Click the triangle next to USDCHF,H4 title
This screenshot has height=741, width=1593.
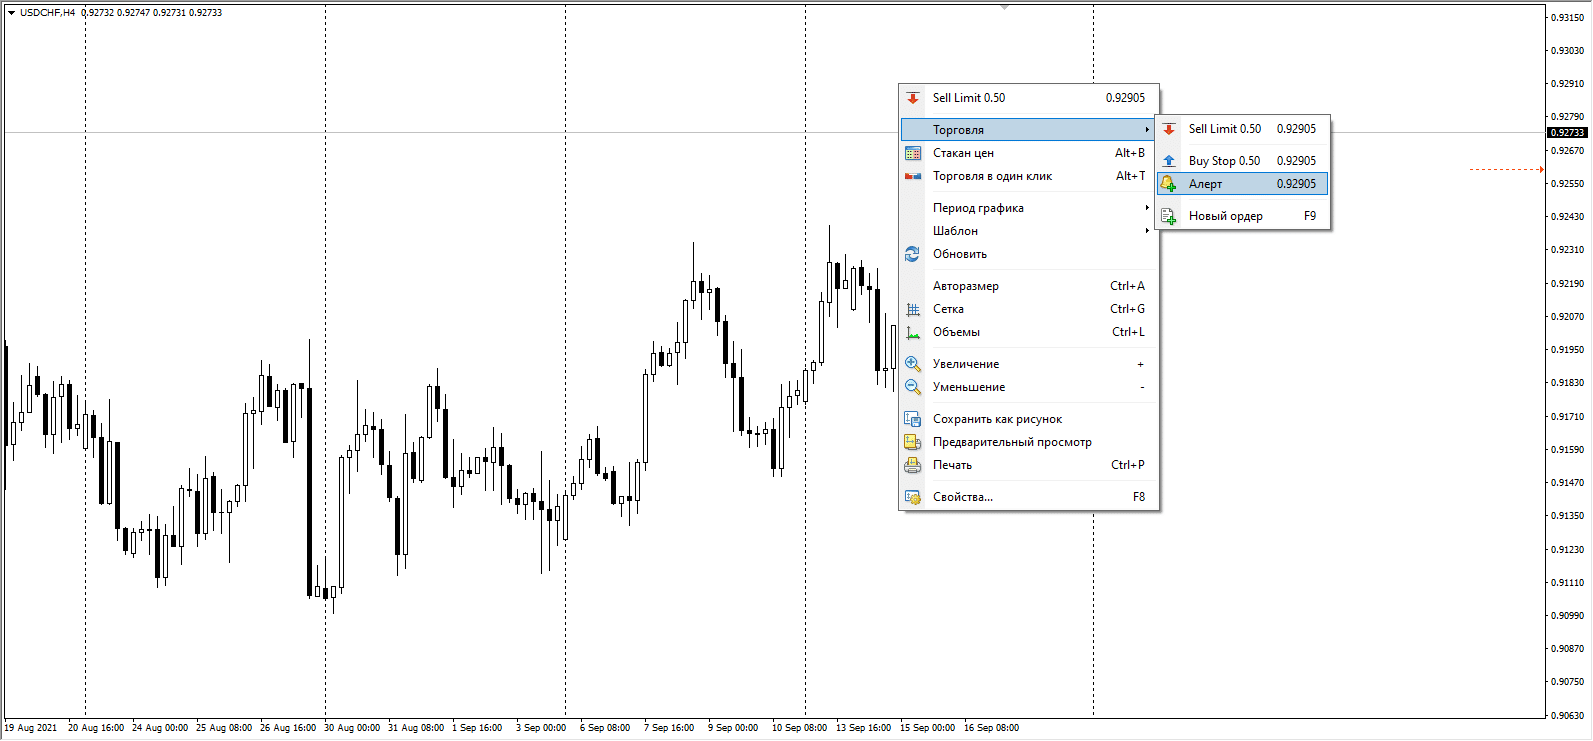pyautogui.click(x=11, y=13)
